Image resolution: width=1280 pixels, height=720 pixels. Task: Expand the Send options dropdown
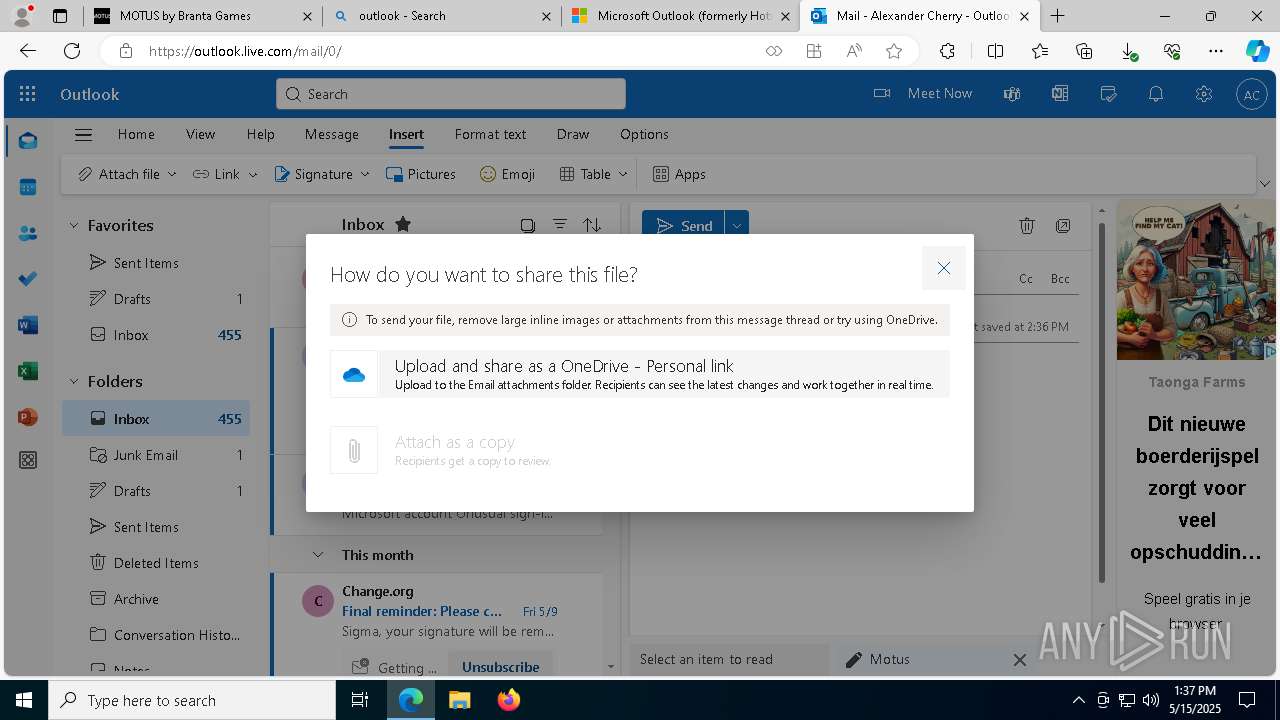coord(737,226)
